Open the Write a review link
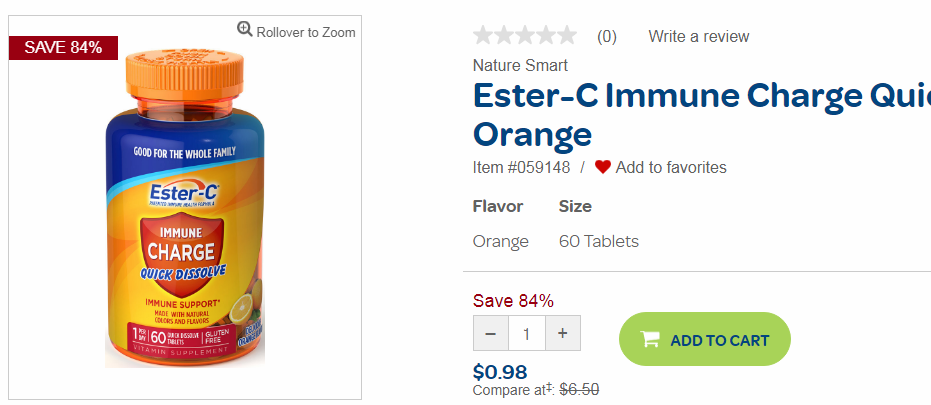Viewport: 931px width, 405px height. click(698, 36)
